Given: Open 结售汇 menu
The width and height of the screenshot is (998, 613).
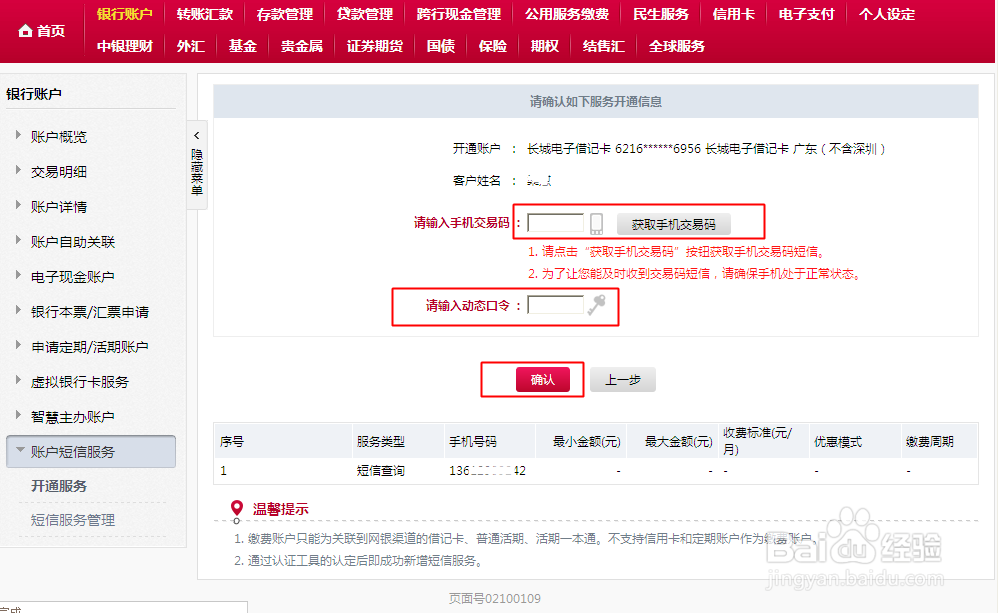Looking at the screenshot, I should [603, 46].
